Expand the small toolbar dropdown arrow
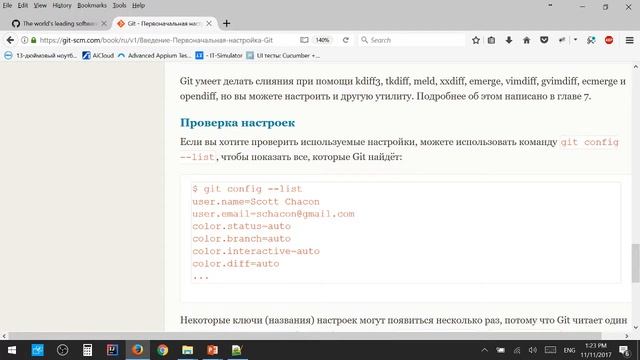The image size is (640, 360). click(x=575, y=40)
